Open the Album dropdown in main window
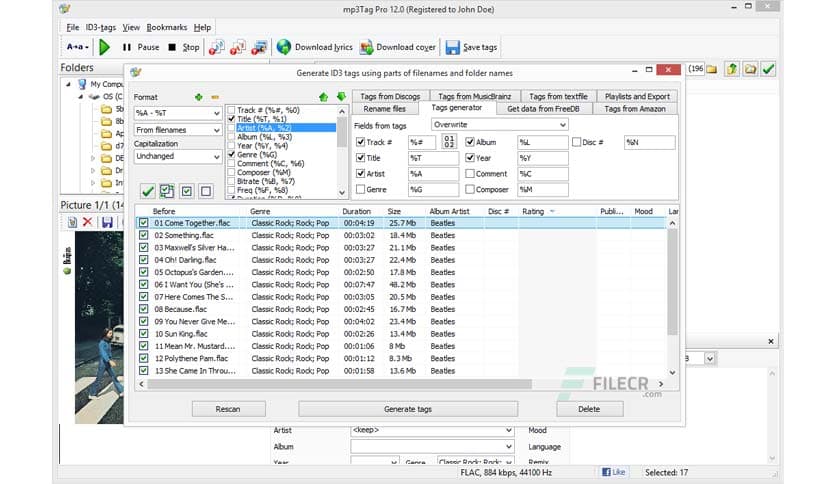The height and width of the screenshot is (484, 836). [x=509, y=447]
